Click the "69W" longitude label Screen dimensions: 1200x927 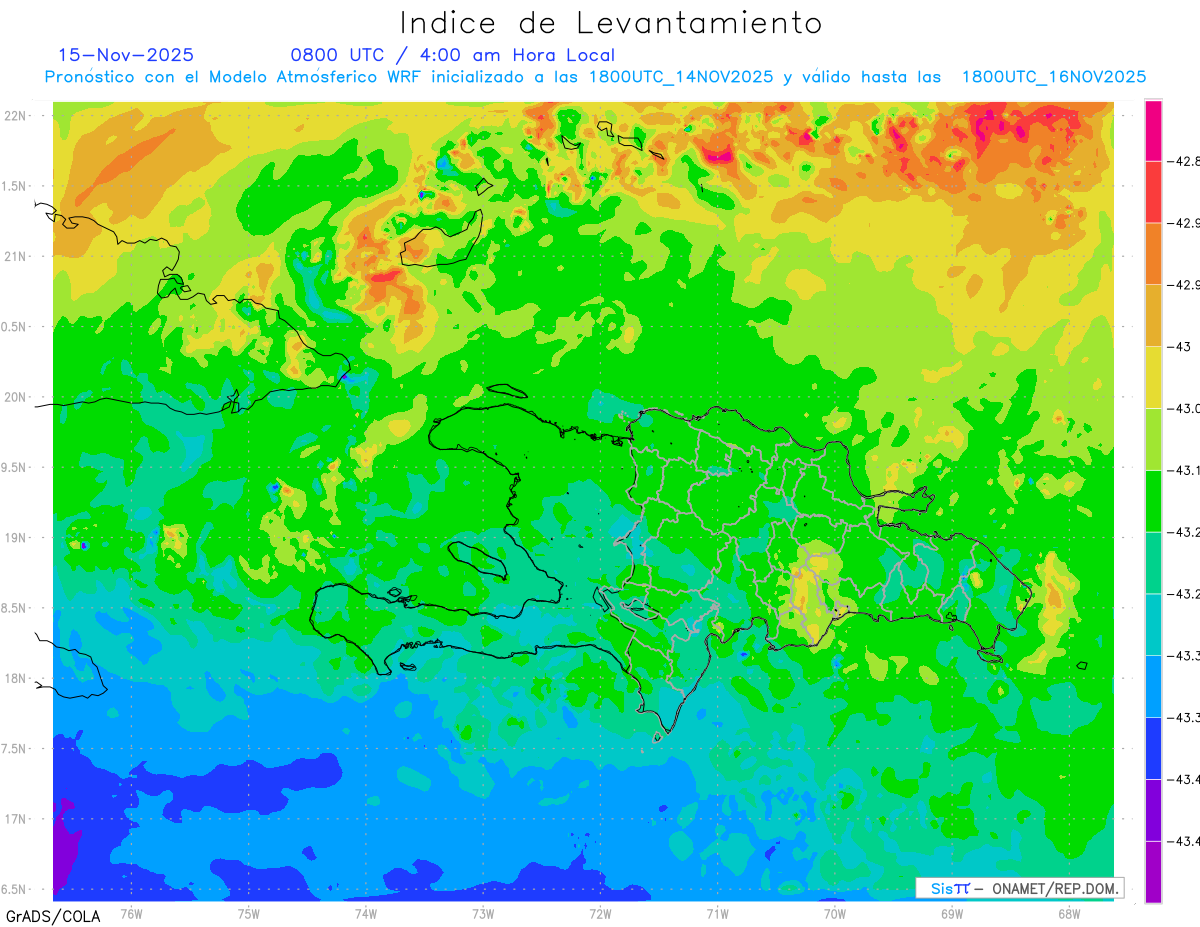click(x=951, y=914)
